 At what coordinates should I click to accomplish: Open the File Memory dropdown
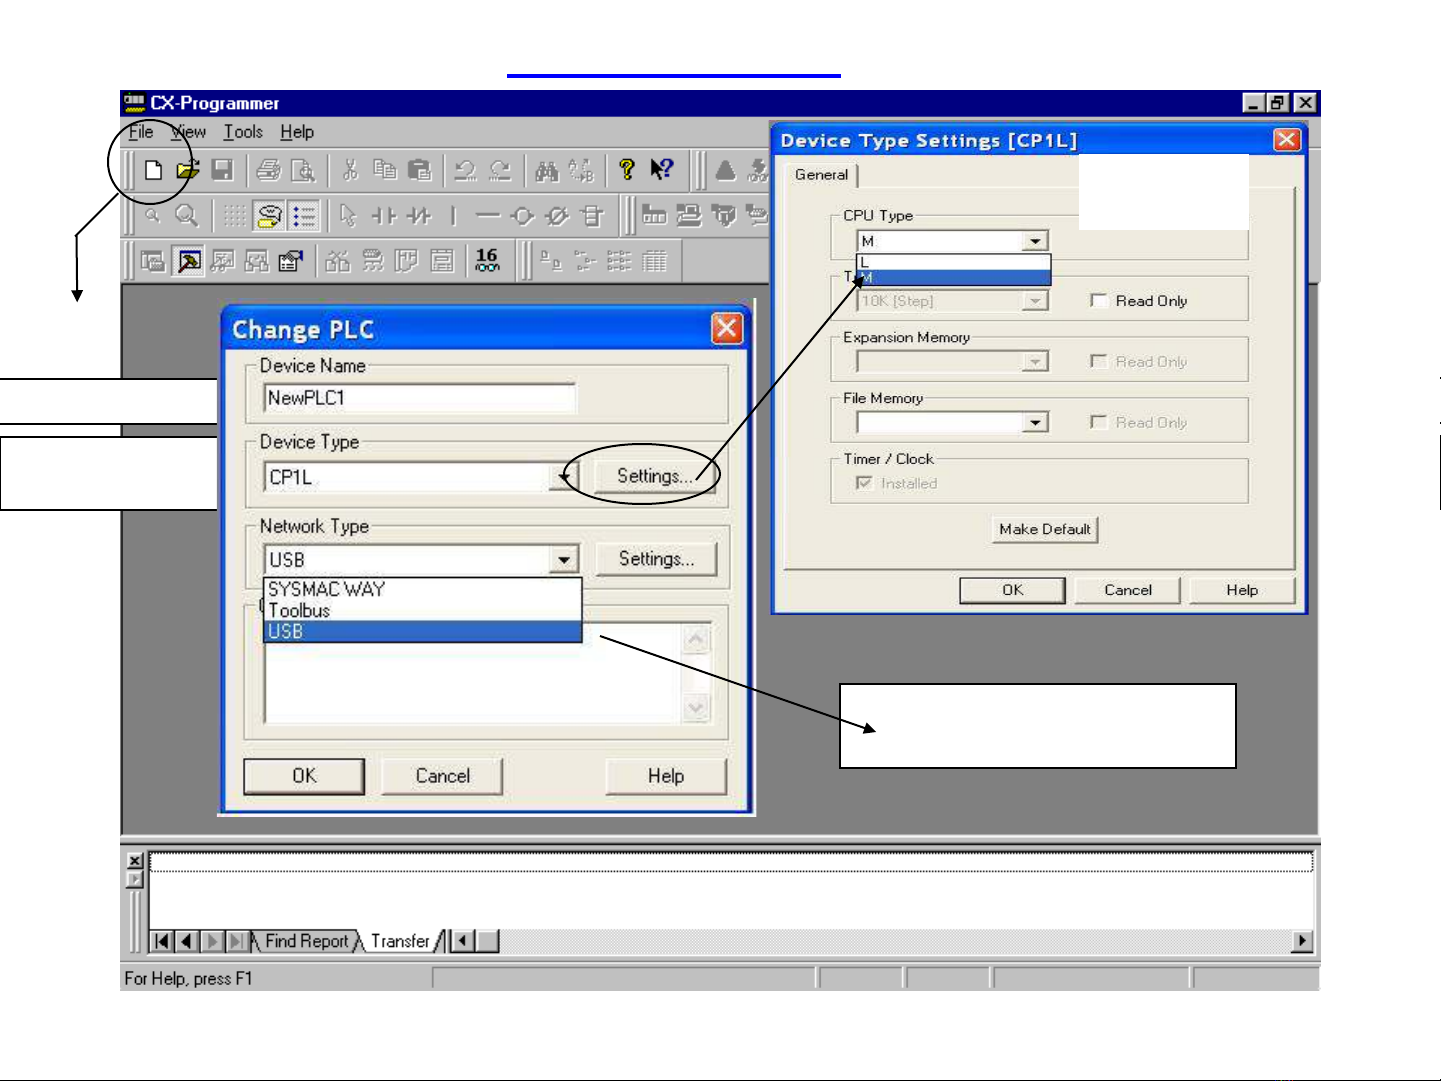(1035, 422)
